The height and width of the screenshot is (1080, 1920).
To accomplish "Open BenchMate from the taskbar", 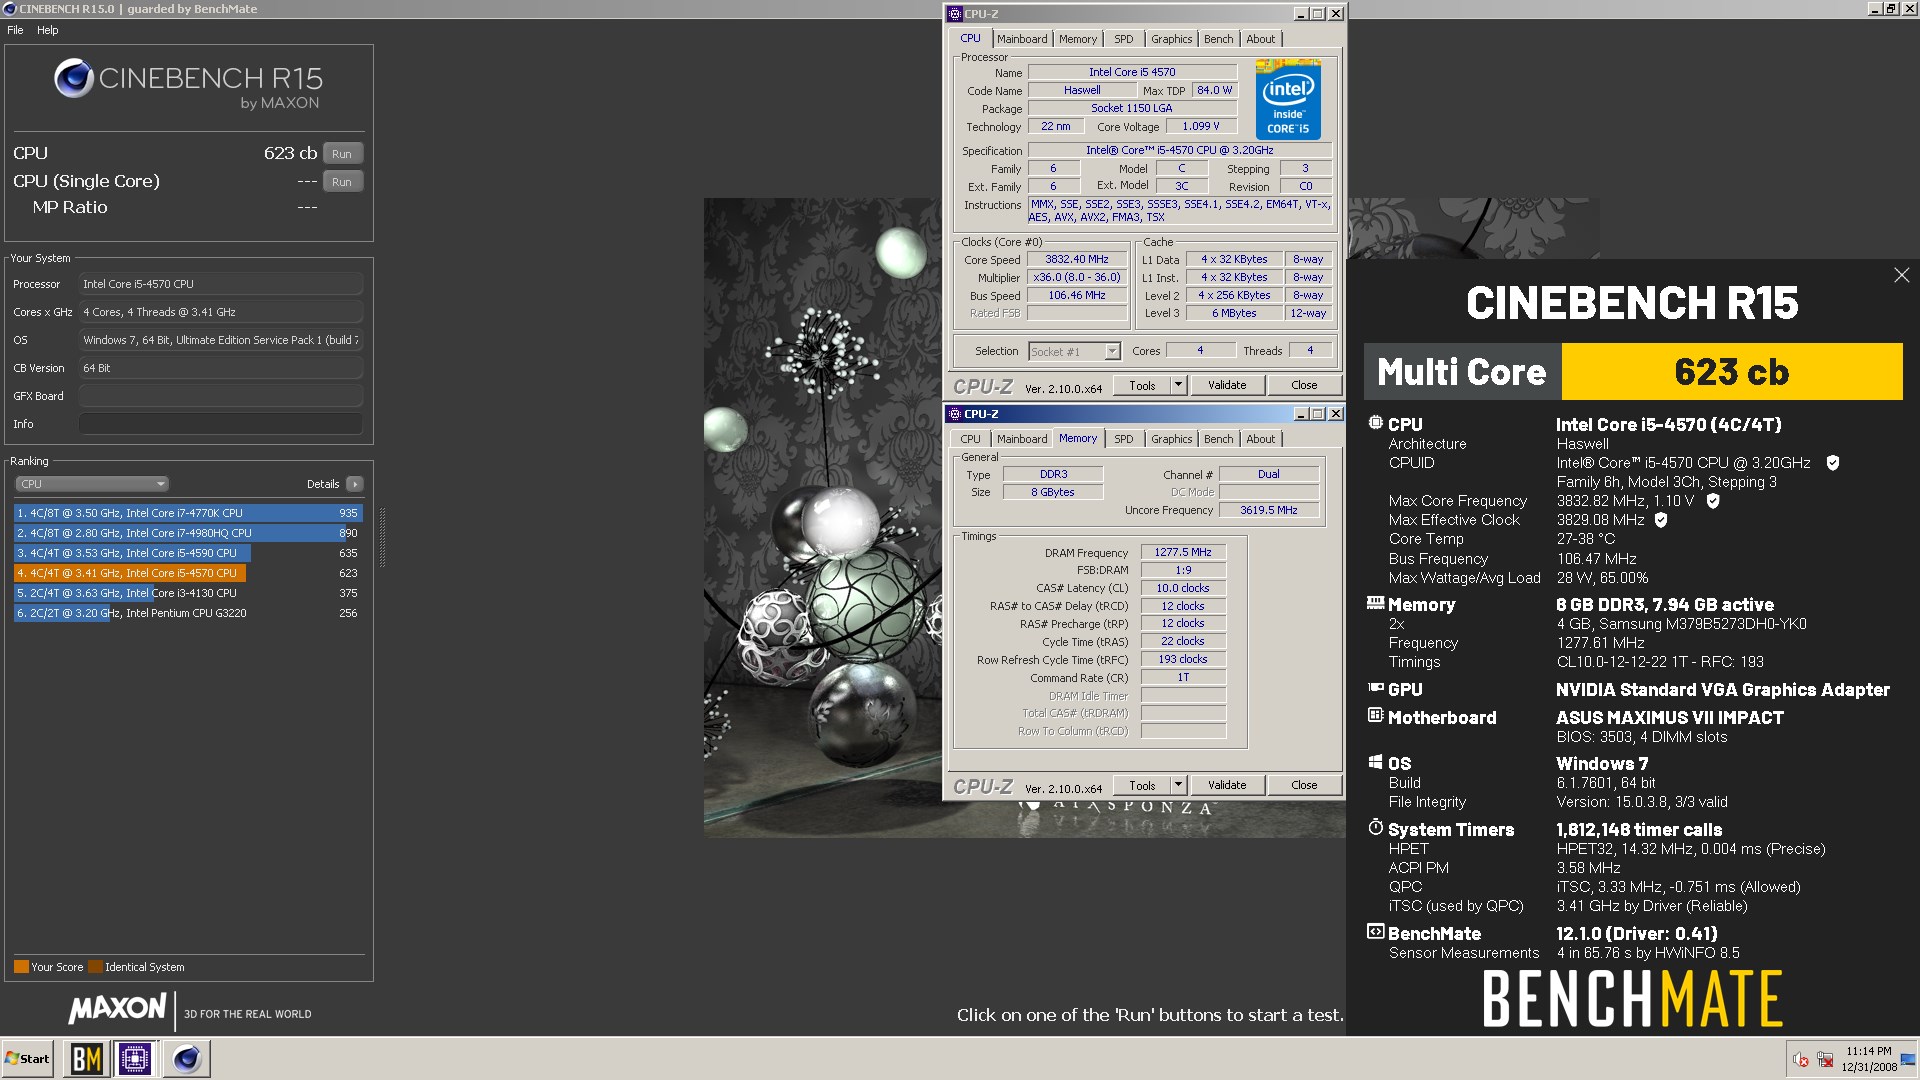I will 87,1058.
